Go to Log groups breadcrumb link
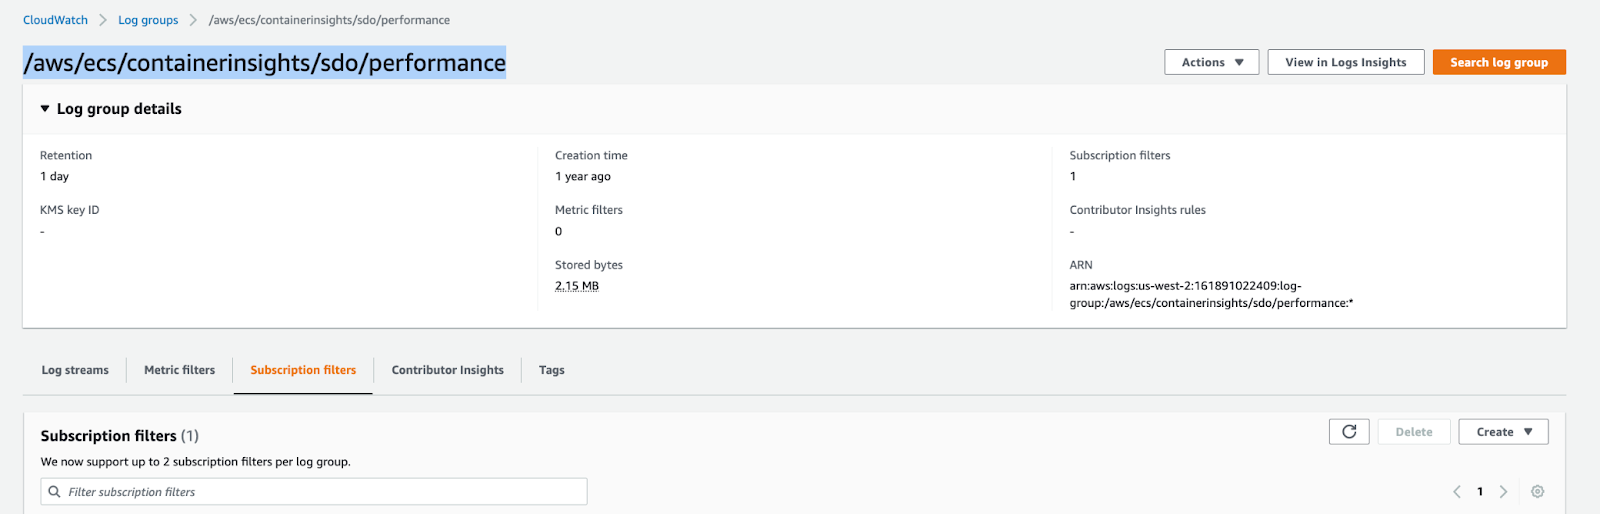Image resolution: width=1600 pixels, height=514 pixels. (x=148, y=20)
